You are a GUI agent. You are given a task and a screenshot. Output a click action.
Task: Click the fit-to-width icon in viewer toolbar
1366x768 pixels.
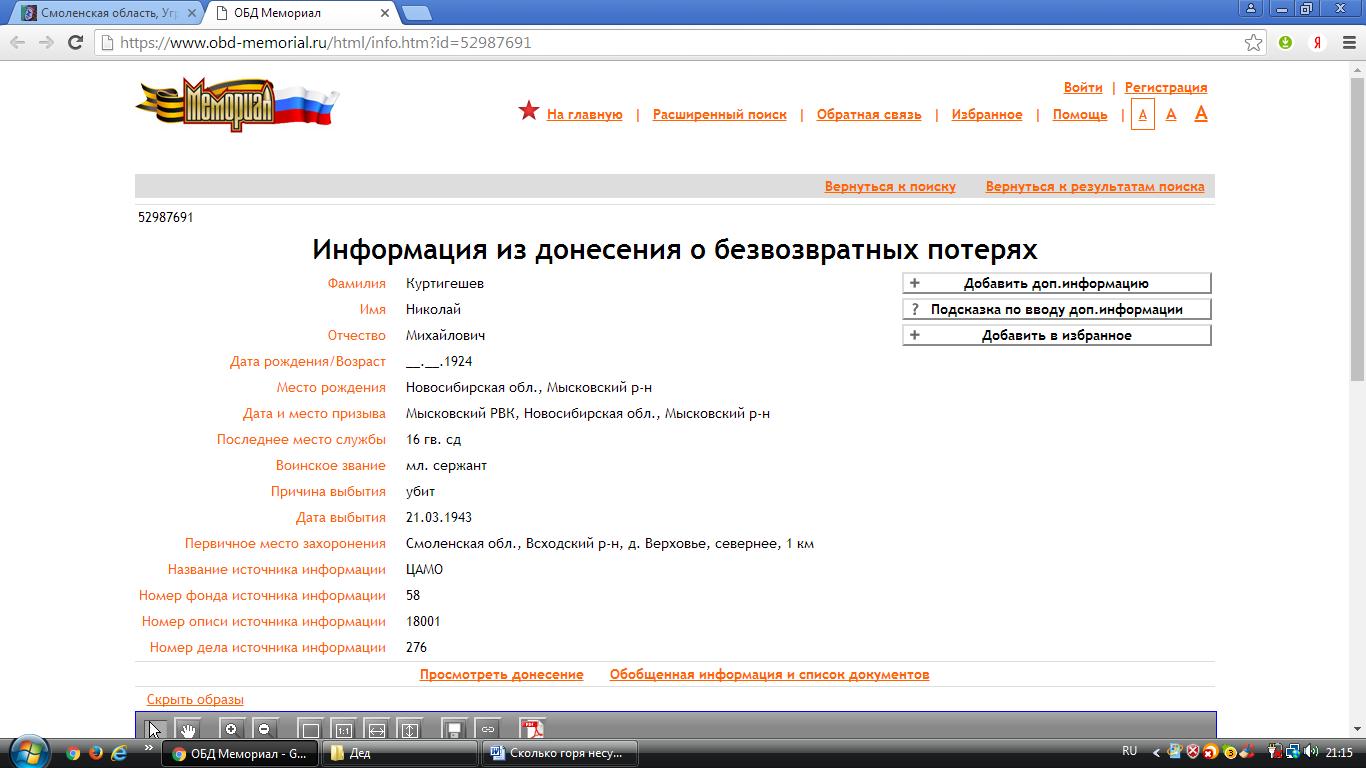click(x=376, y=730)
